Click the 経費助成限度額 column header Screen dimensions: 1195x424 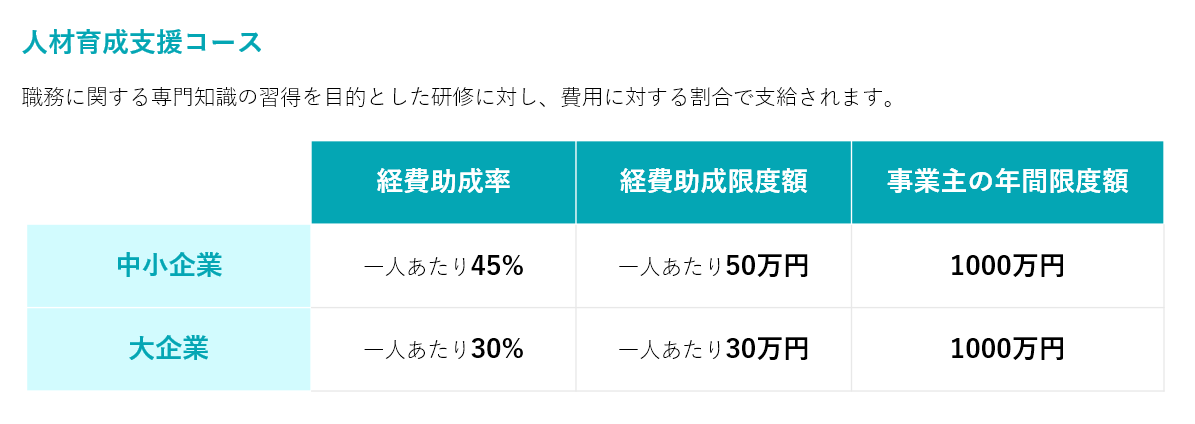(713, 182)
